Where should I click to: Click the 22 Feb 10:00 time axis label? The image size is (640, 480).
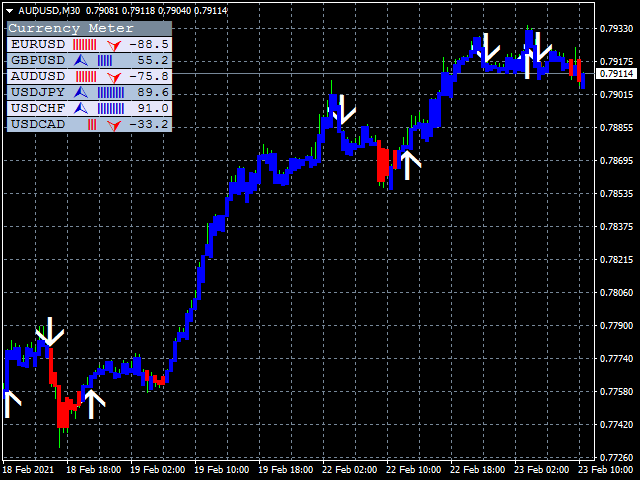413,470
